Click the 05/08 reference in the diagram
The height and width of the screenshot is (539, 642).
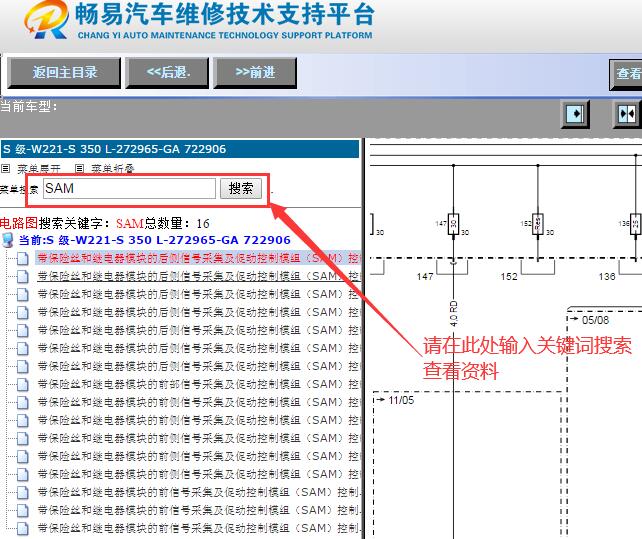coord(595,320)
